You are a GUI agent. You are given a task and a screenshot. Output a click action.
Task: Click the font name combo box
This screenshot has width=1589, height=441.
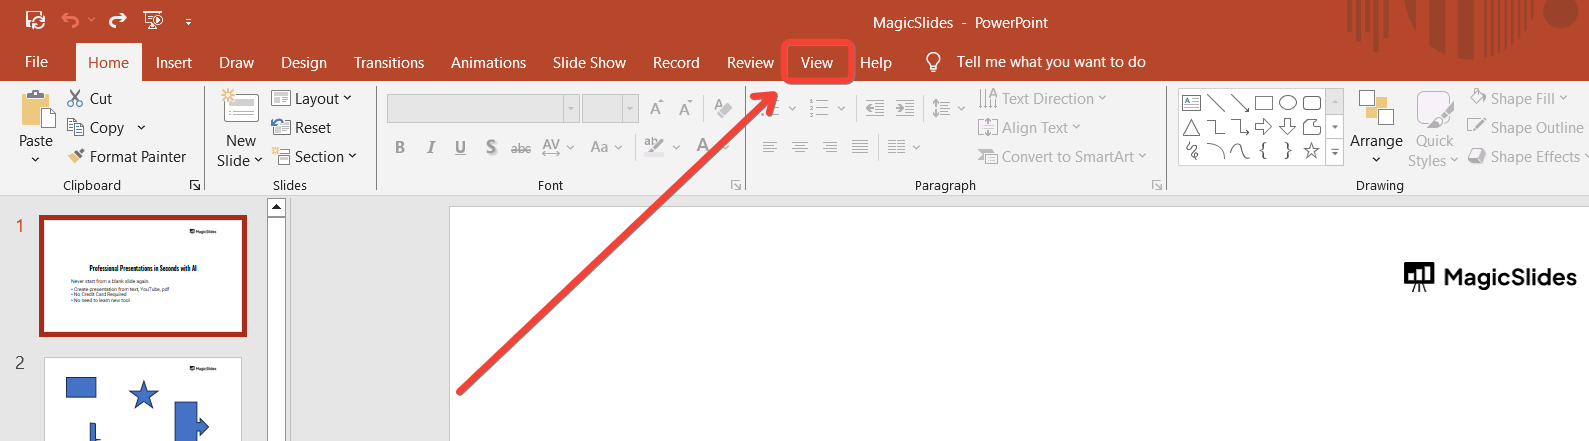point(483,108)
